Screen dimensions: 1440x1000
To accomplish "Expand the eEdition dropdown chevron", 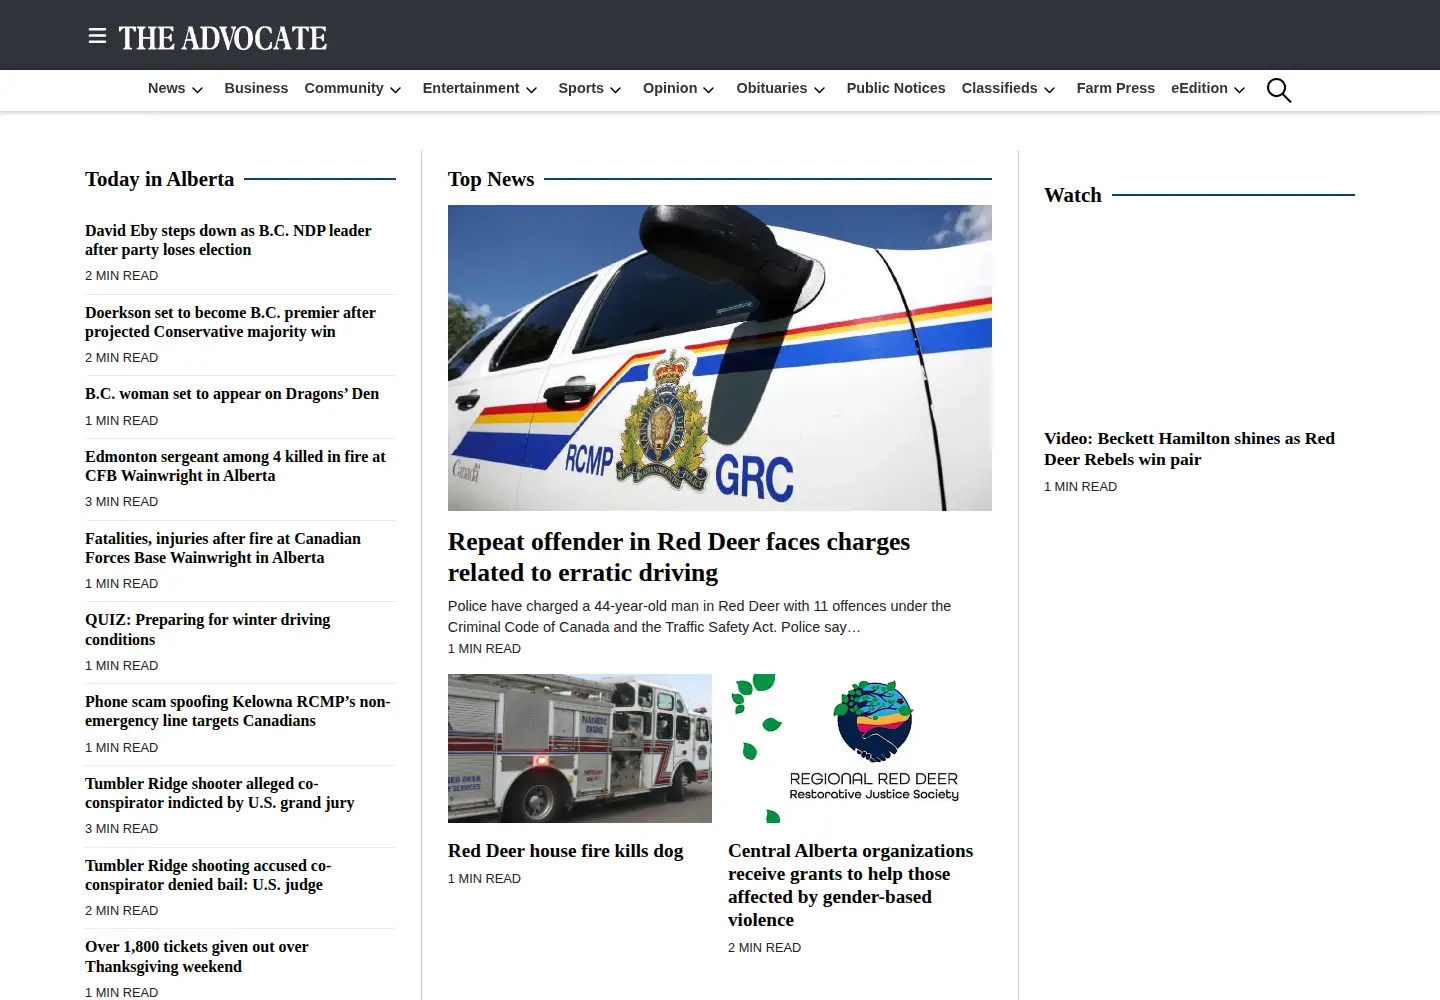I will 1239,90.
